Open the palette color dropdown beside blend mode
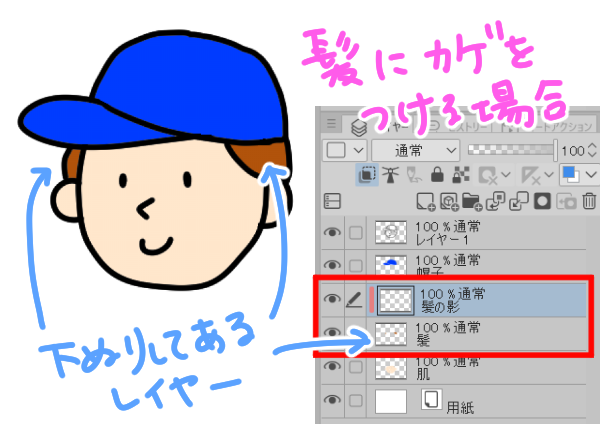Screen dimensions: 600x424 coord(344,150)
